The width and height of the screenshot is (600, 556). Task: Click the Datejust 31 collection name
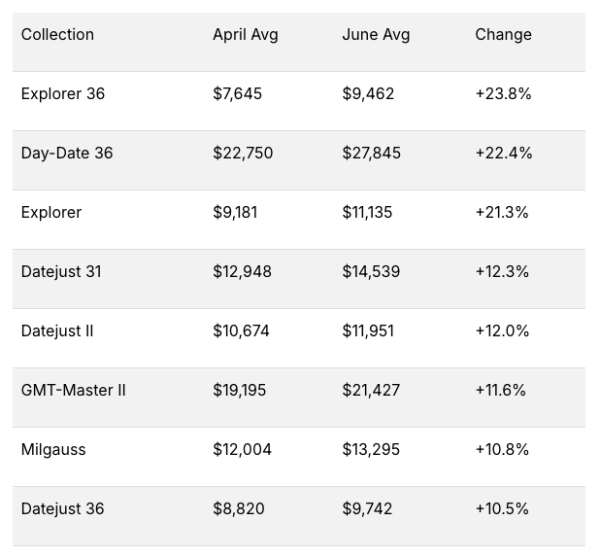[x=61, y=272]
